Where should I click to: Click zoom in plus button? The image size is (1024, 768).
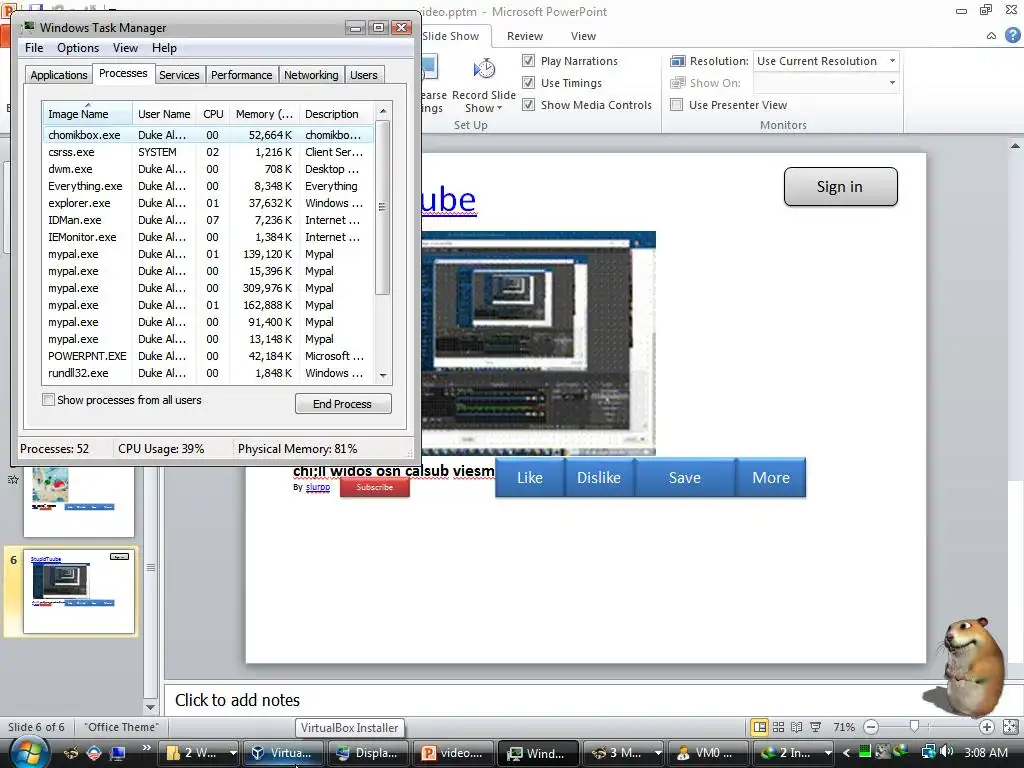click(987, 727)
